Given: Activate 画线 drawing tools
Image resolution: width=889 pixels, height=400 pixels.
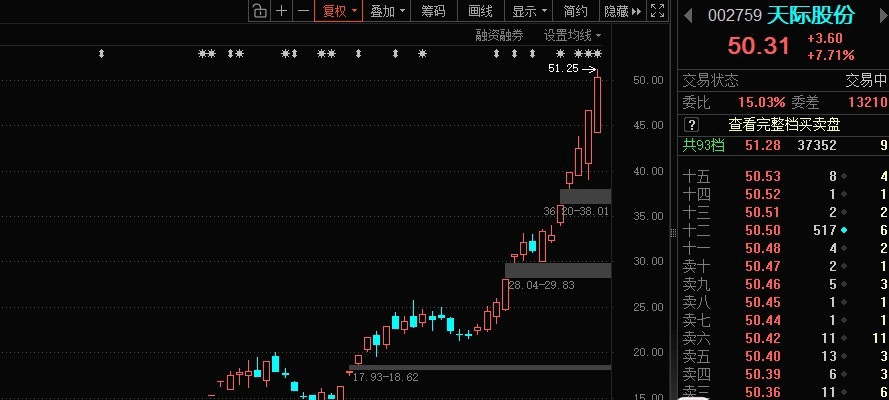Looking at the screenshot, I should pyautogui.click(x=481, y=11).
